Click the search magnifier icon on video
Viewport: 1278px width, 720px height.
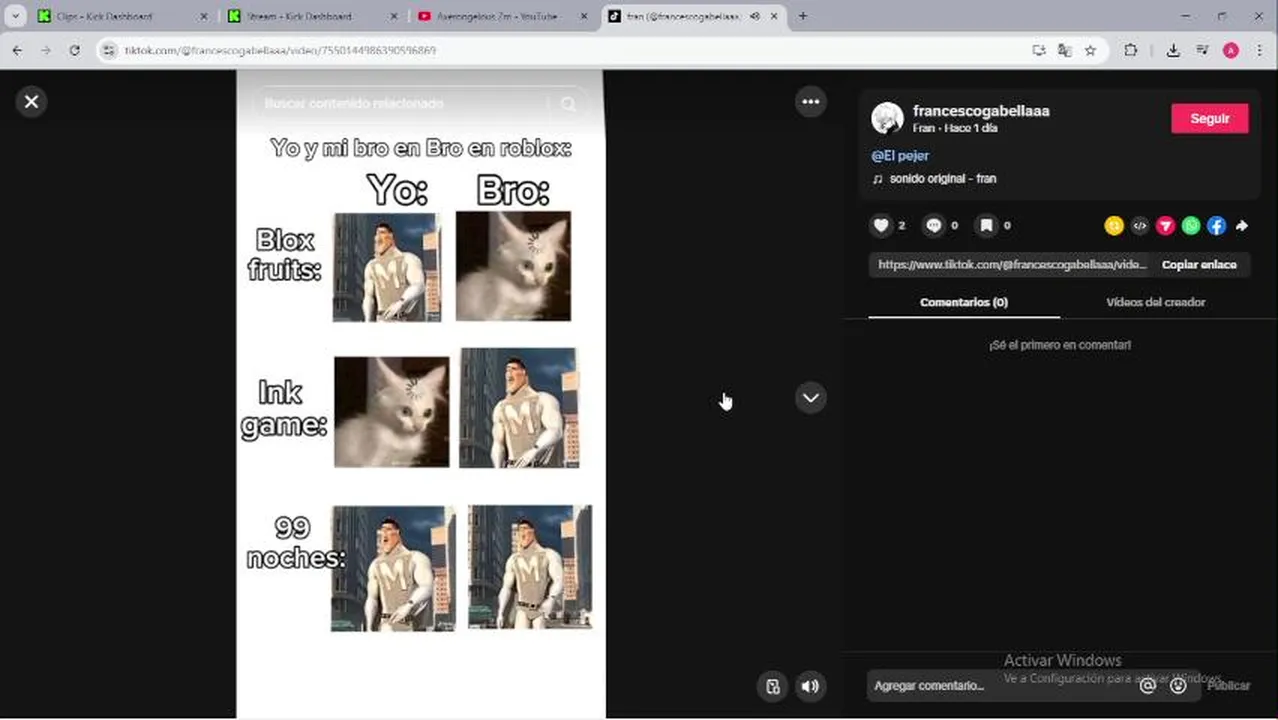568,104
